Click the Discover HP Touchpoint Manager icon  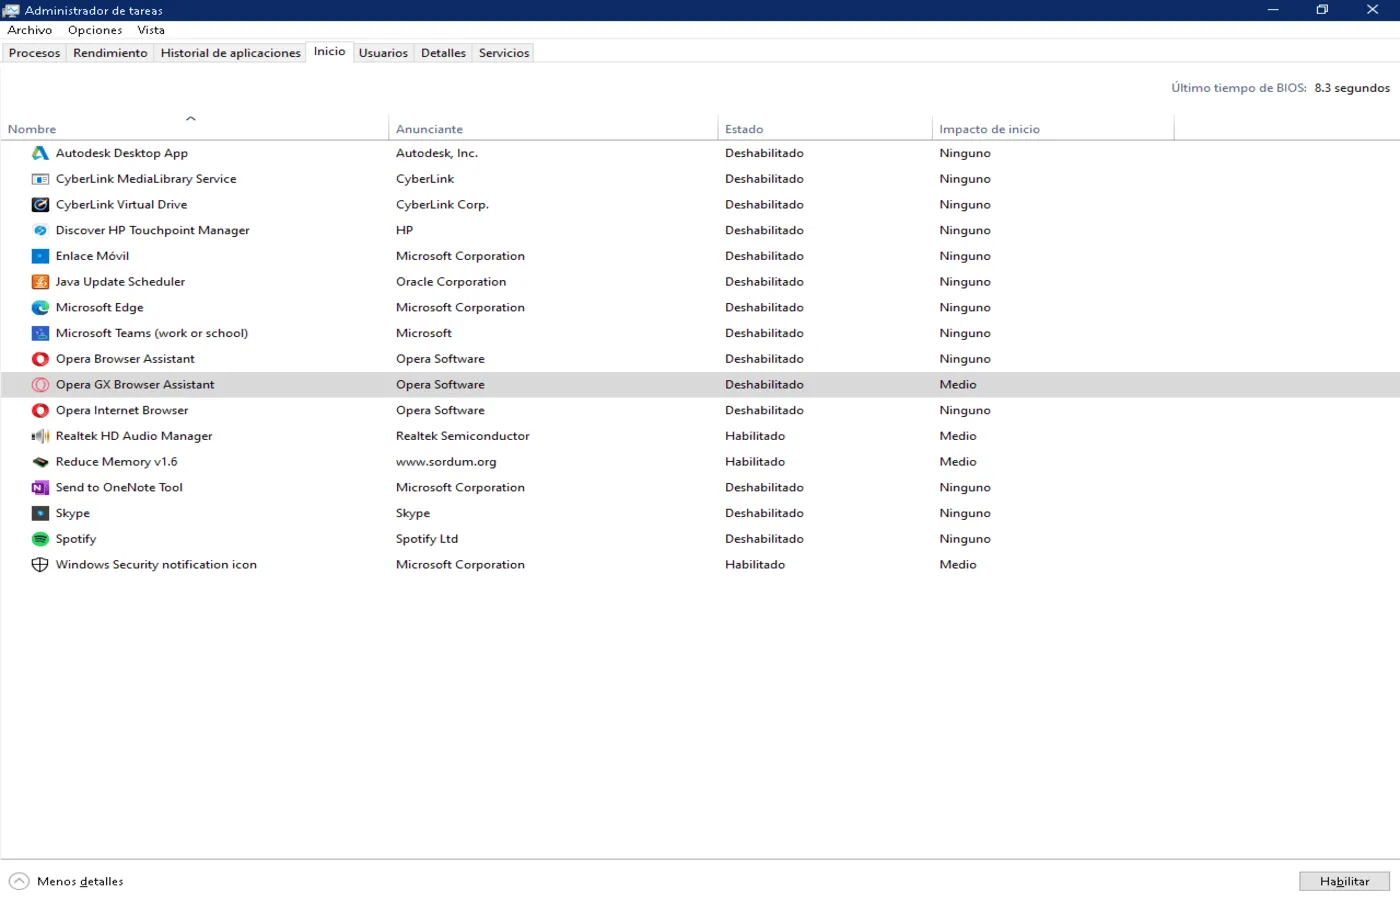point(40,230)
